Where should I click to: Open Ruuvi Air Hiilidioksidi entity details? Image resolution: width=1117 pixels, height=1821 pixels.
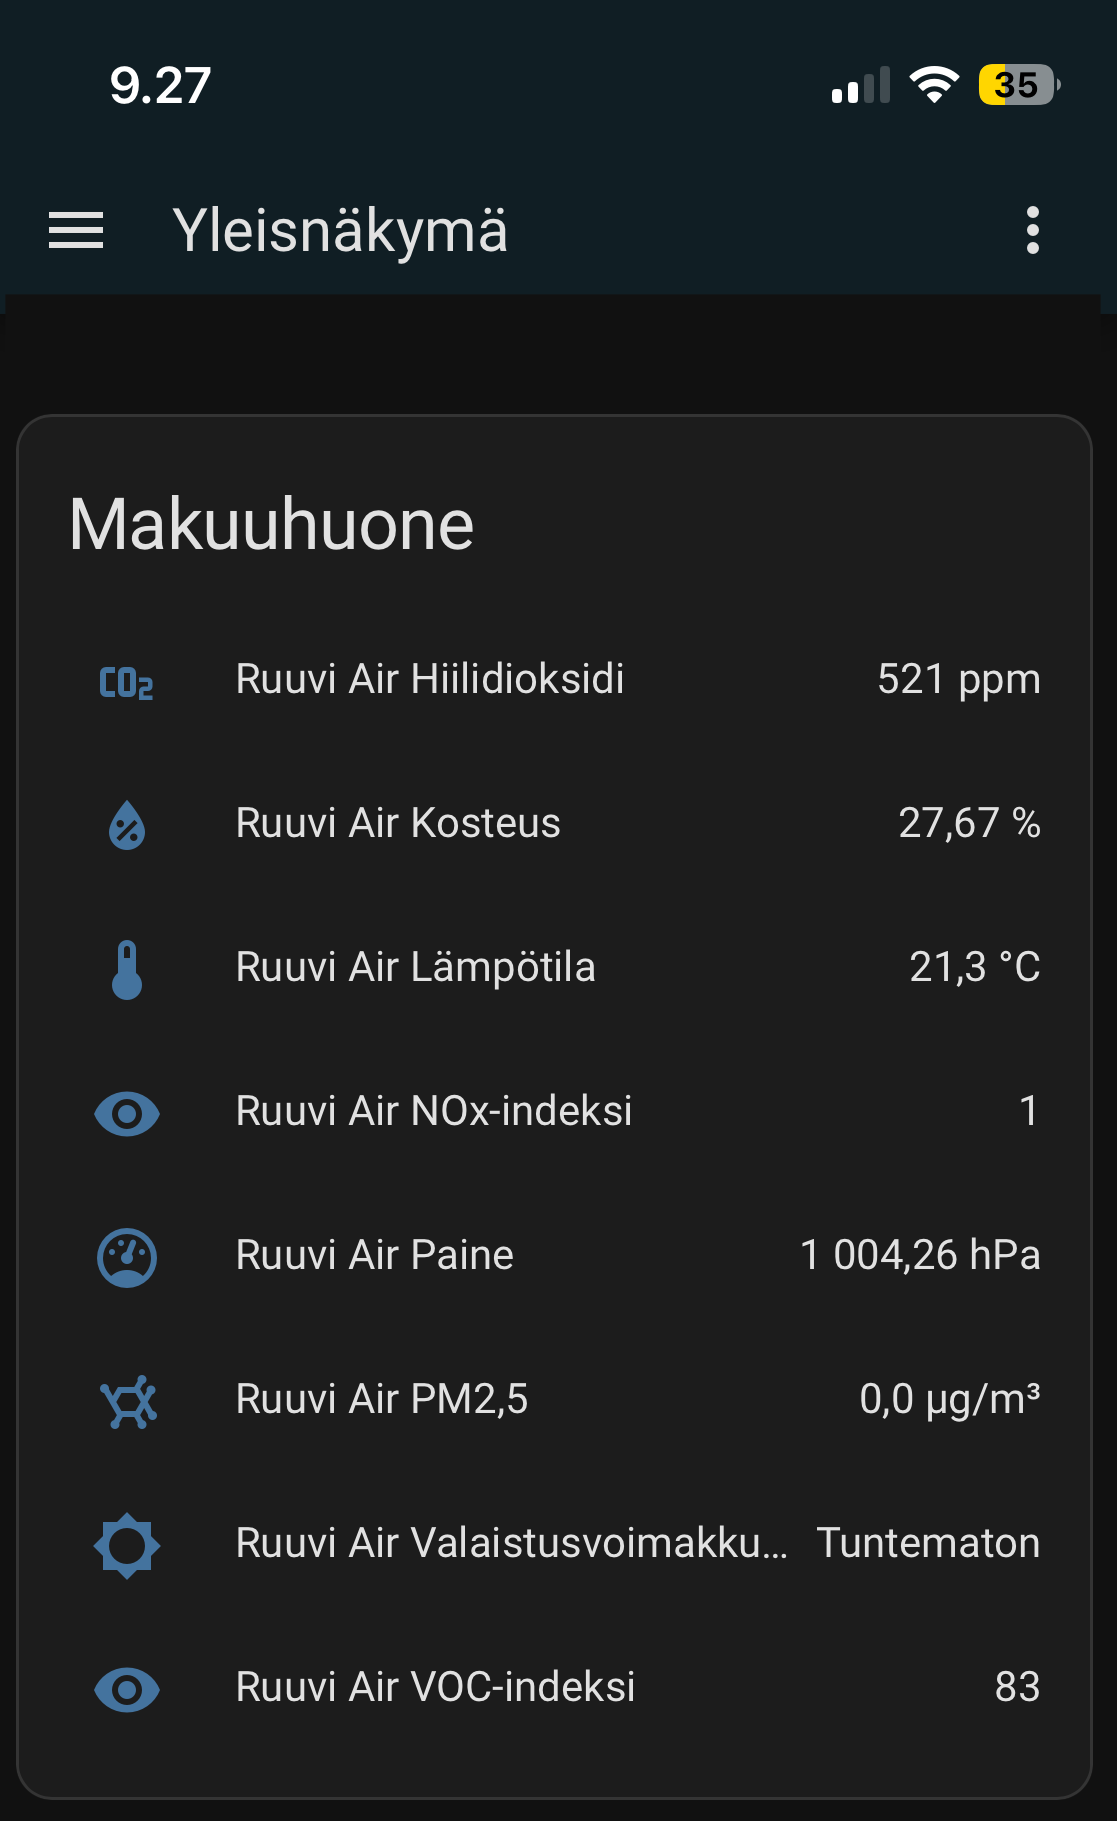pos(430,680)
